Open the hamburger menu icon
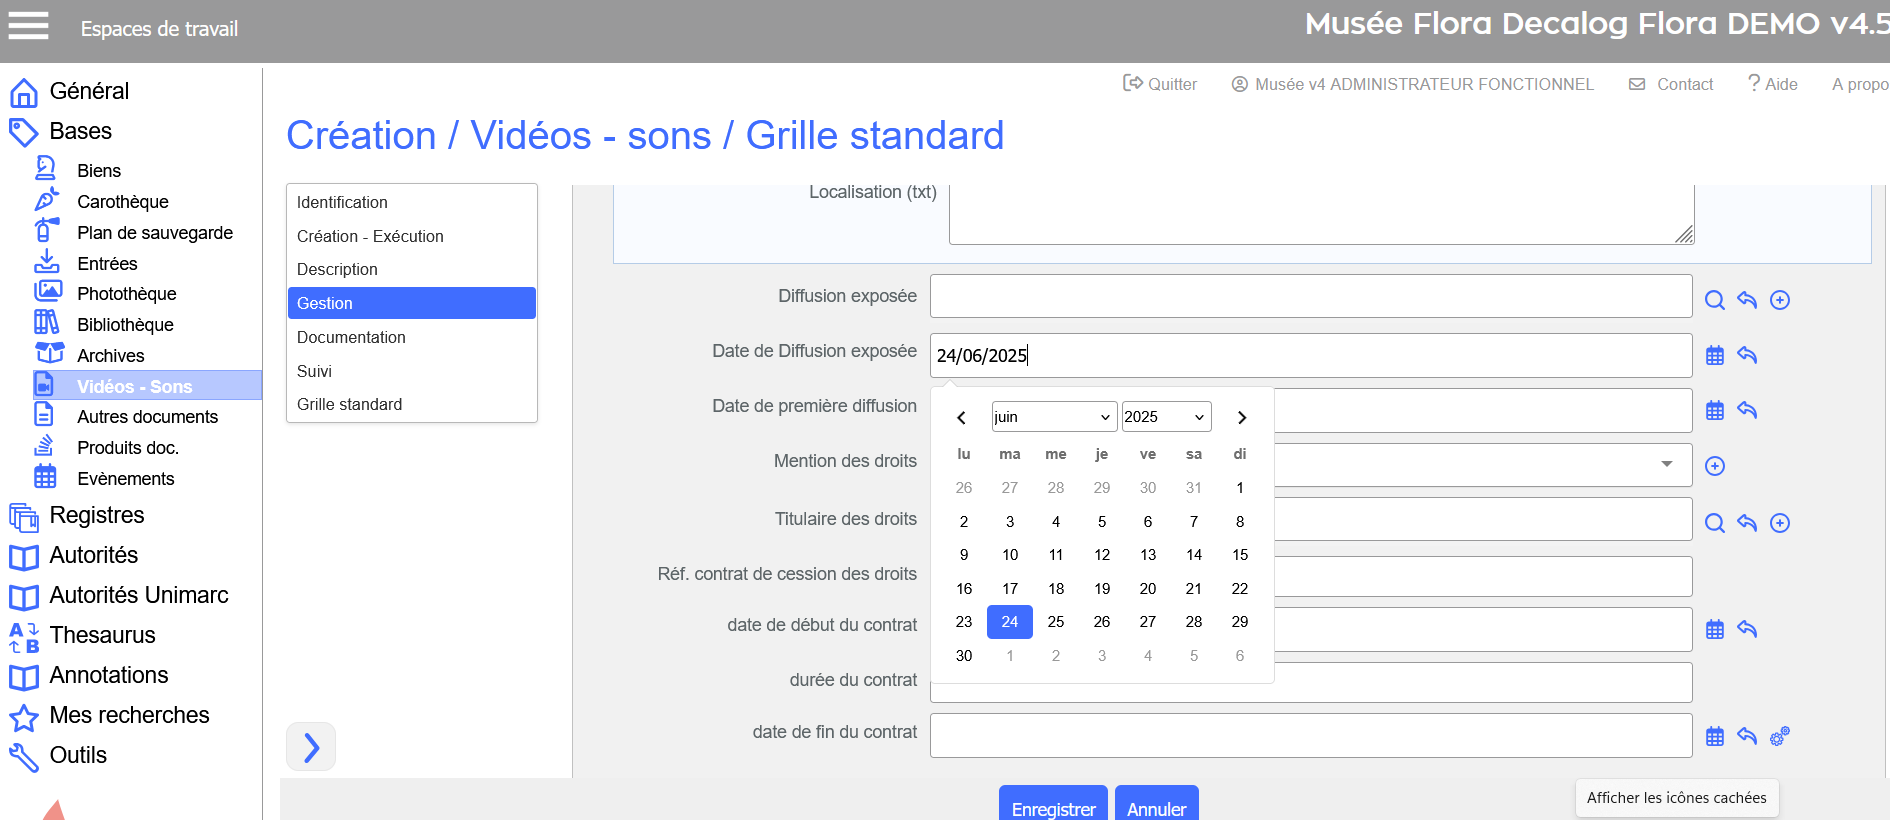 [x=28, y=26]
